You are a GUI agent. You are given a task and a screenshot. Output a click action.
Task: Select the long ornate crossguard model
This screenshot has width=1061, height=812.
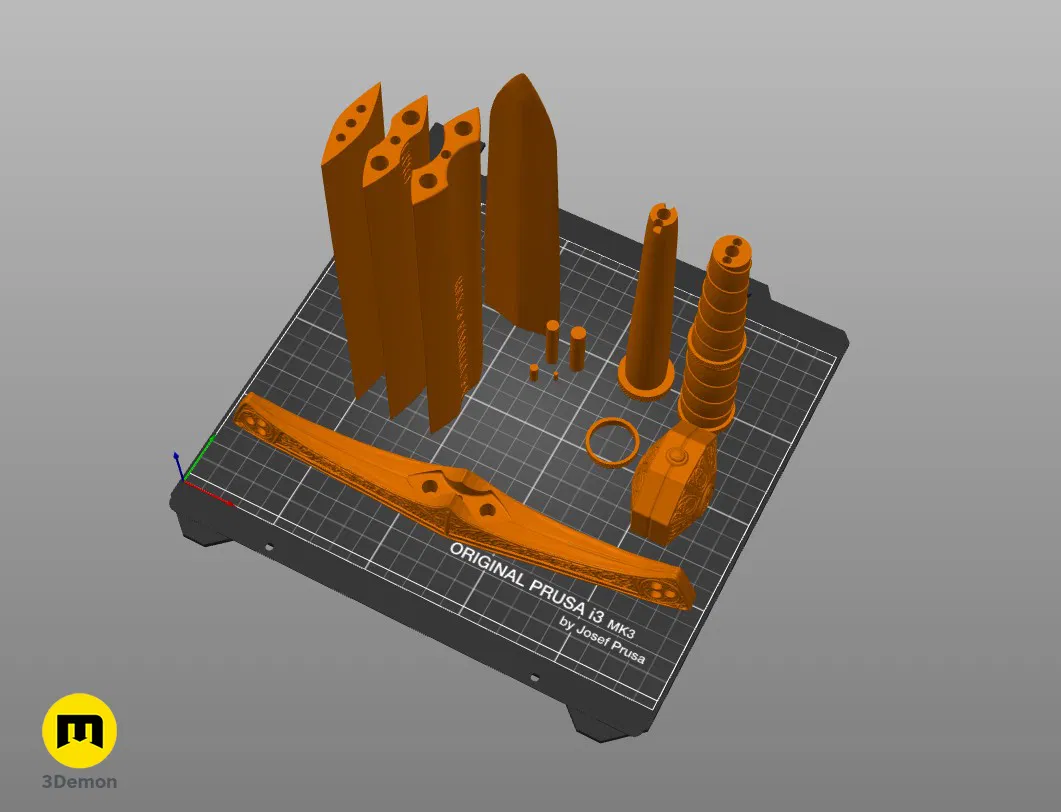[464, 504]
